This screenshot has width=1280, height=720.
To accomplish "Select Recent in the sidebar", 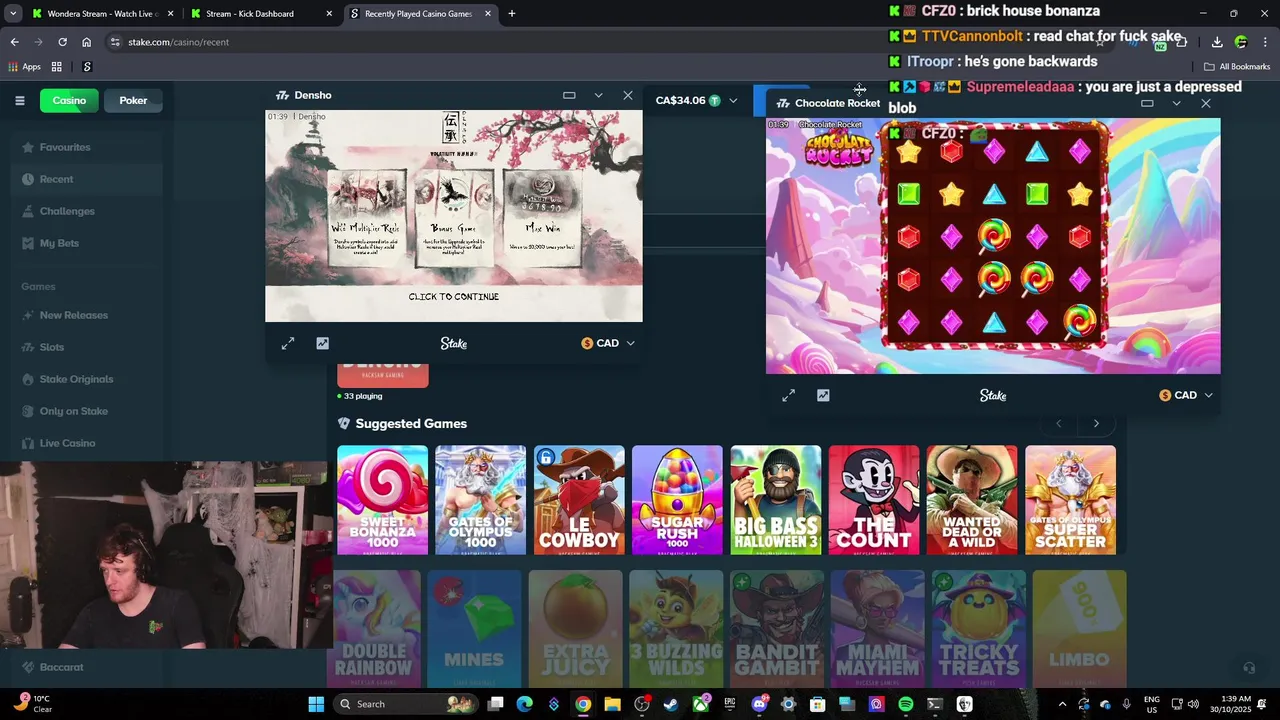I will (56, 179).
